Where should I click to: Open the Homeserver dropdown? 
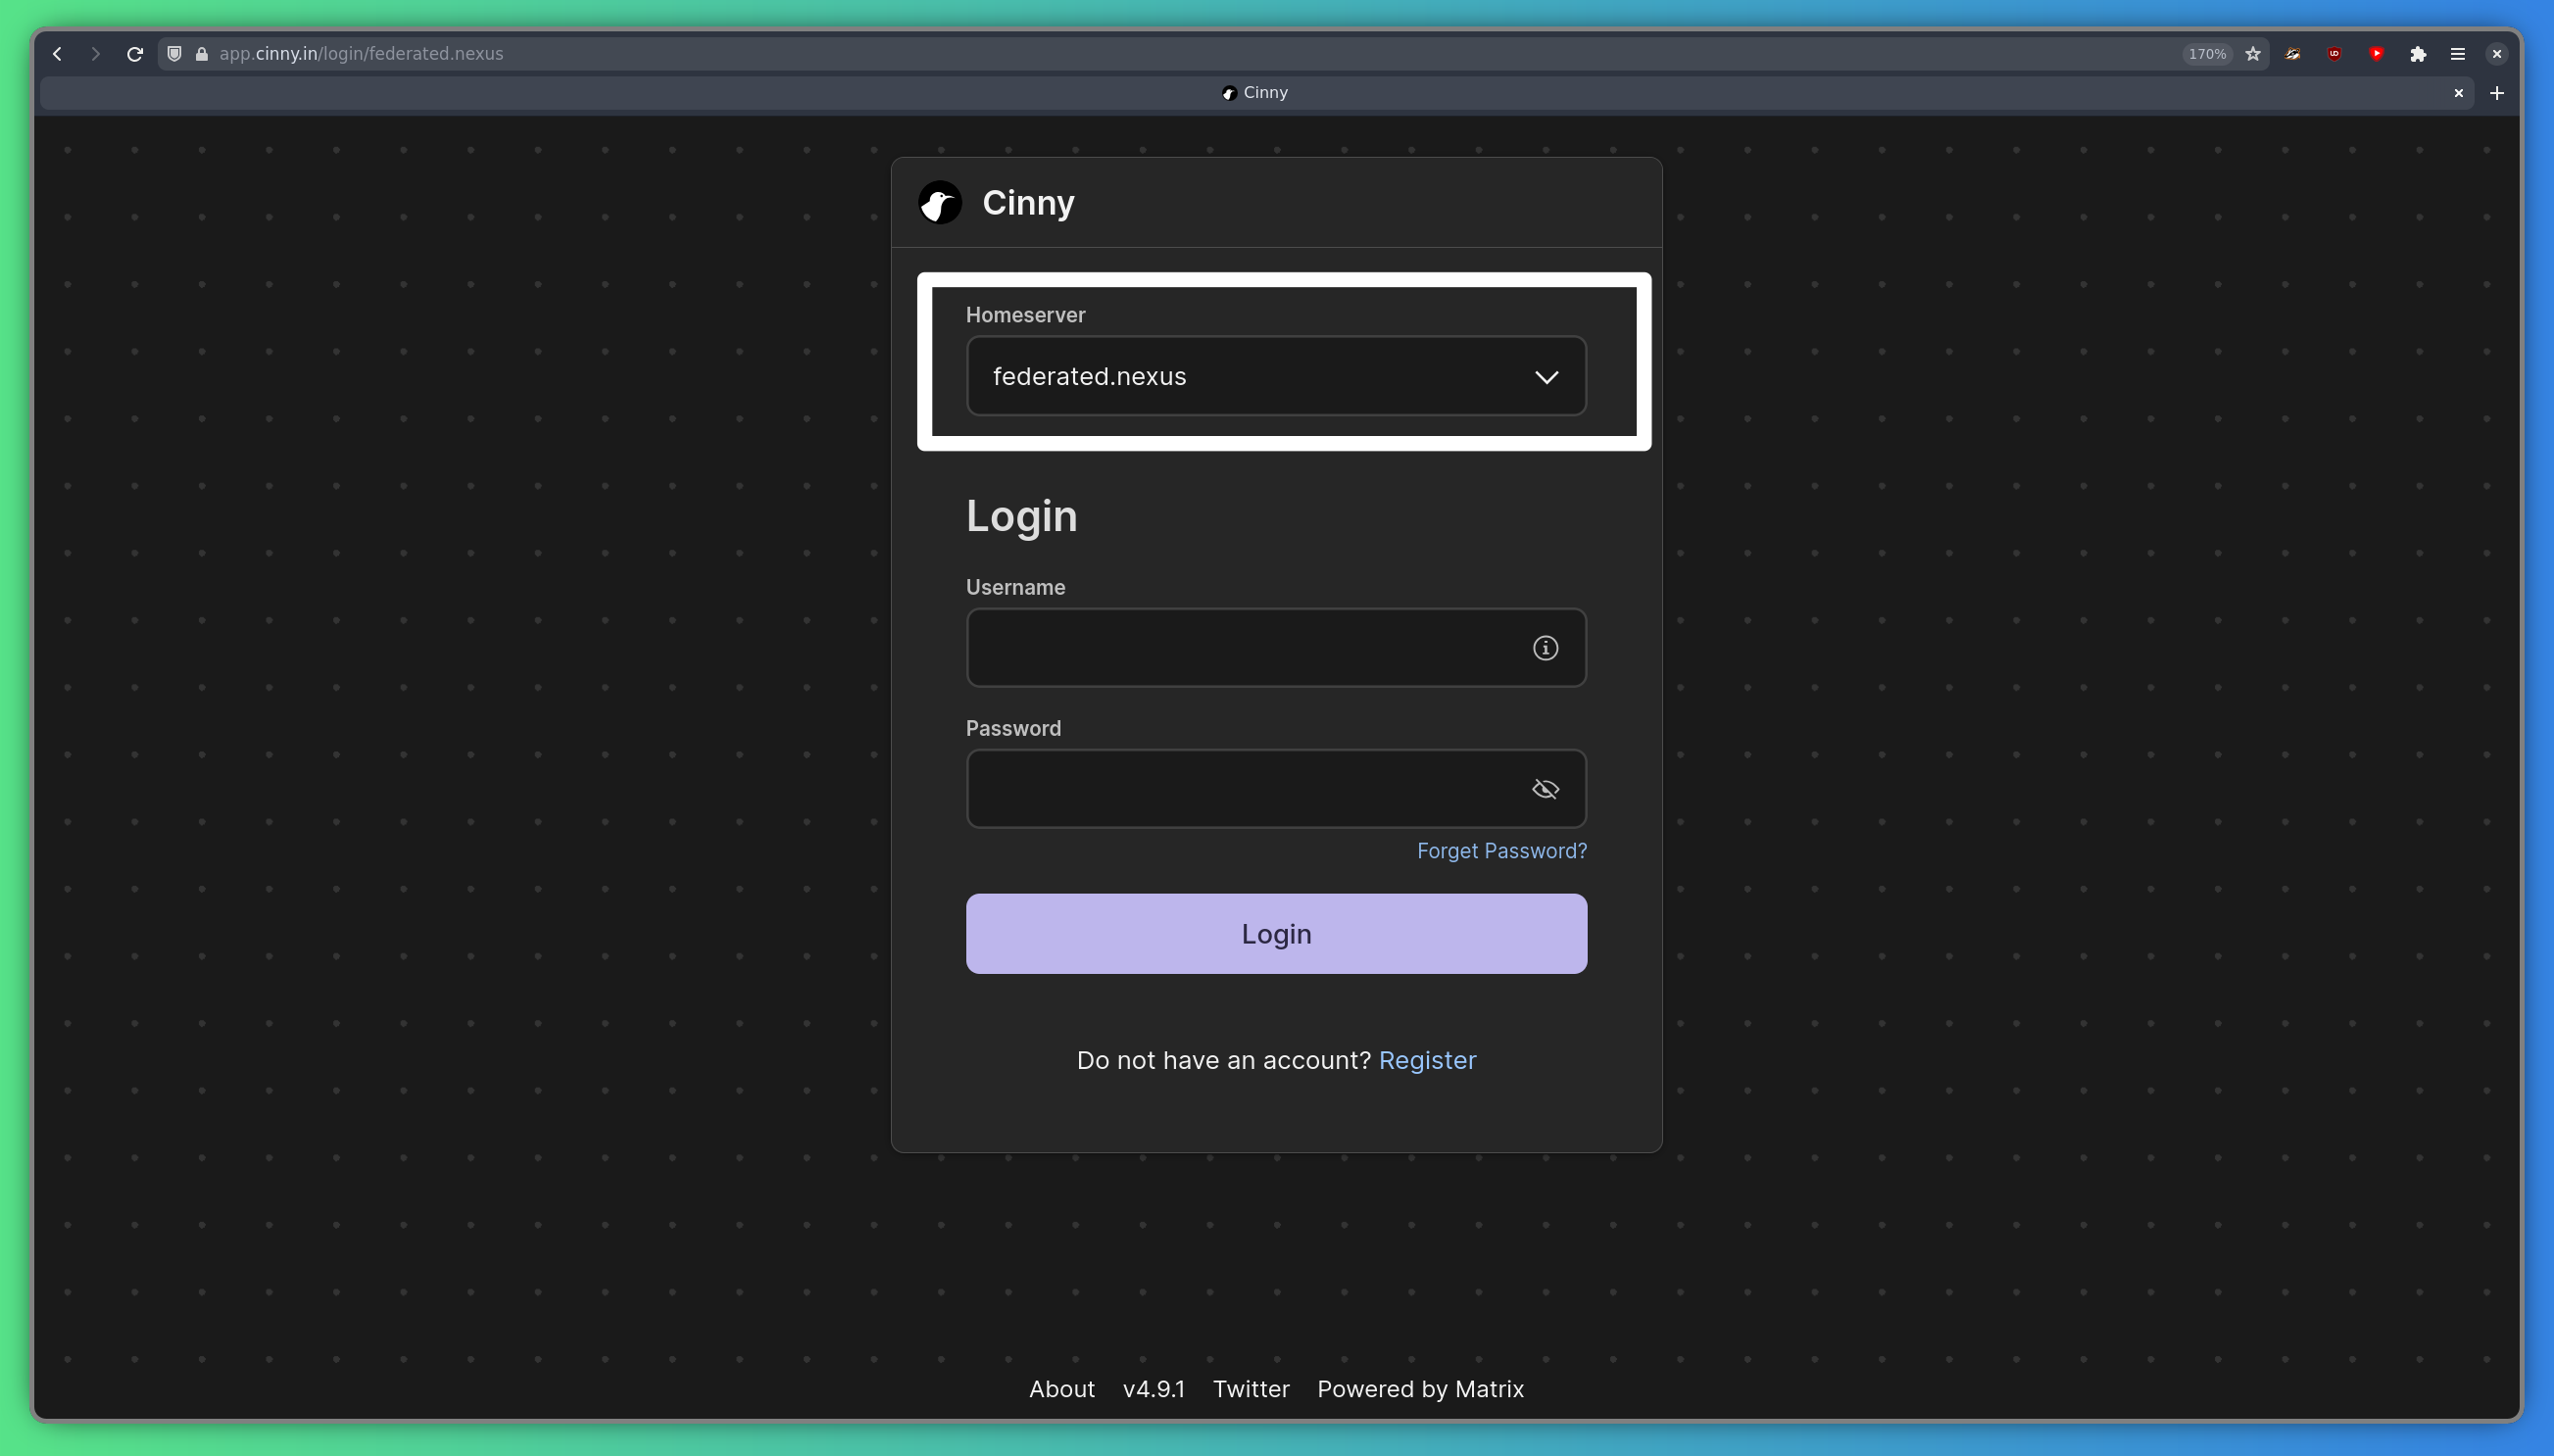(1275, 376)
